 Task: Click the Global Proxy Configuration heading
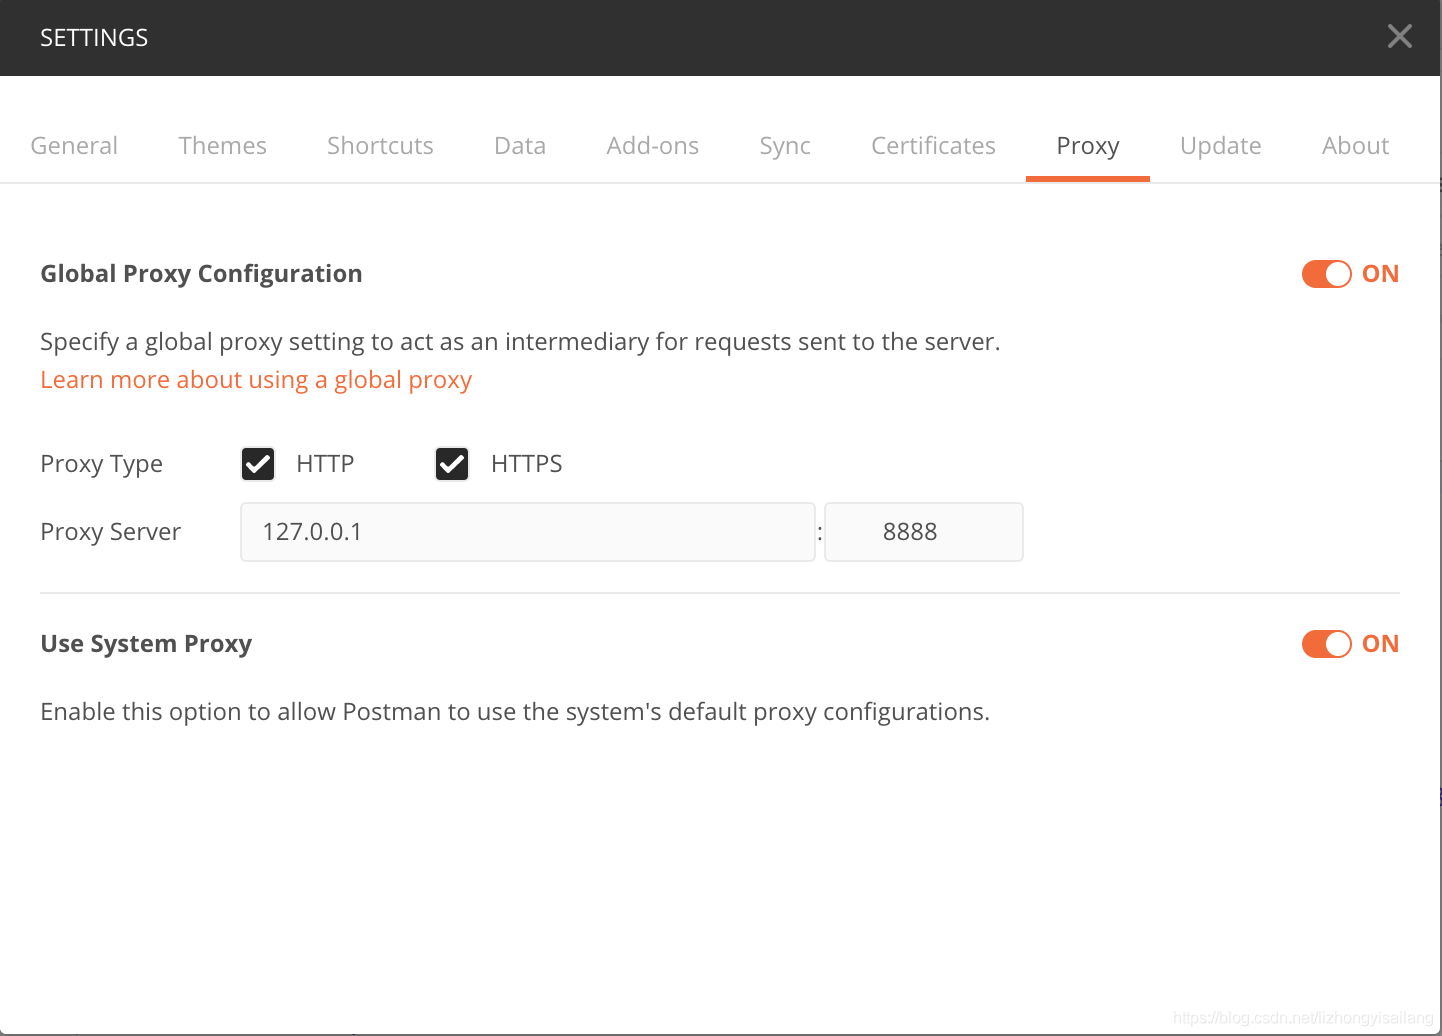tap(201, 274)
